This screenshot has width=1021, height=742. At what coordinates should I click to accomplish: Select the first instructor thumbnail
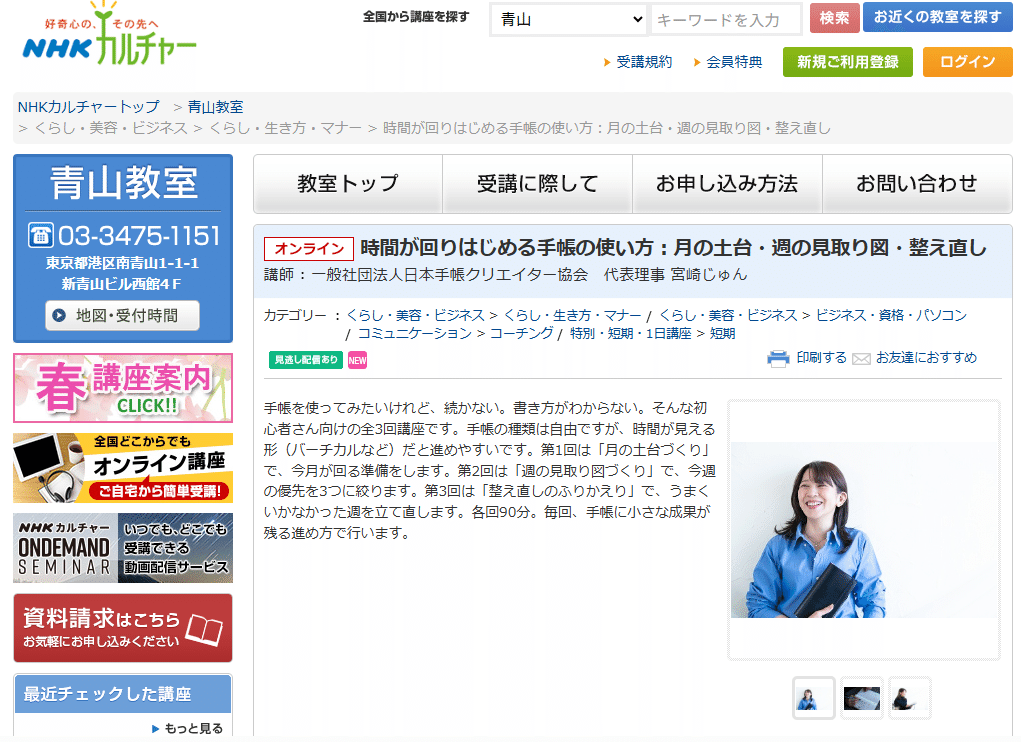[814, 698]
